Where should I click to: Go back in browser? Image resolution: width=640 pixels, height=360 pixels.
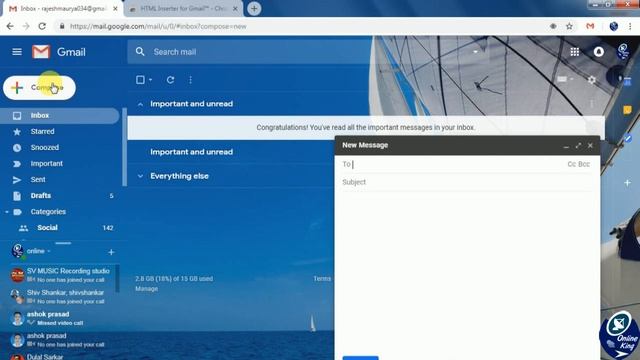coord(10,26)
